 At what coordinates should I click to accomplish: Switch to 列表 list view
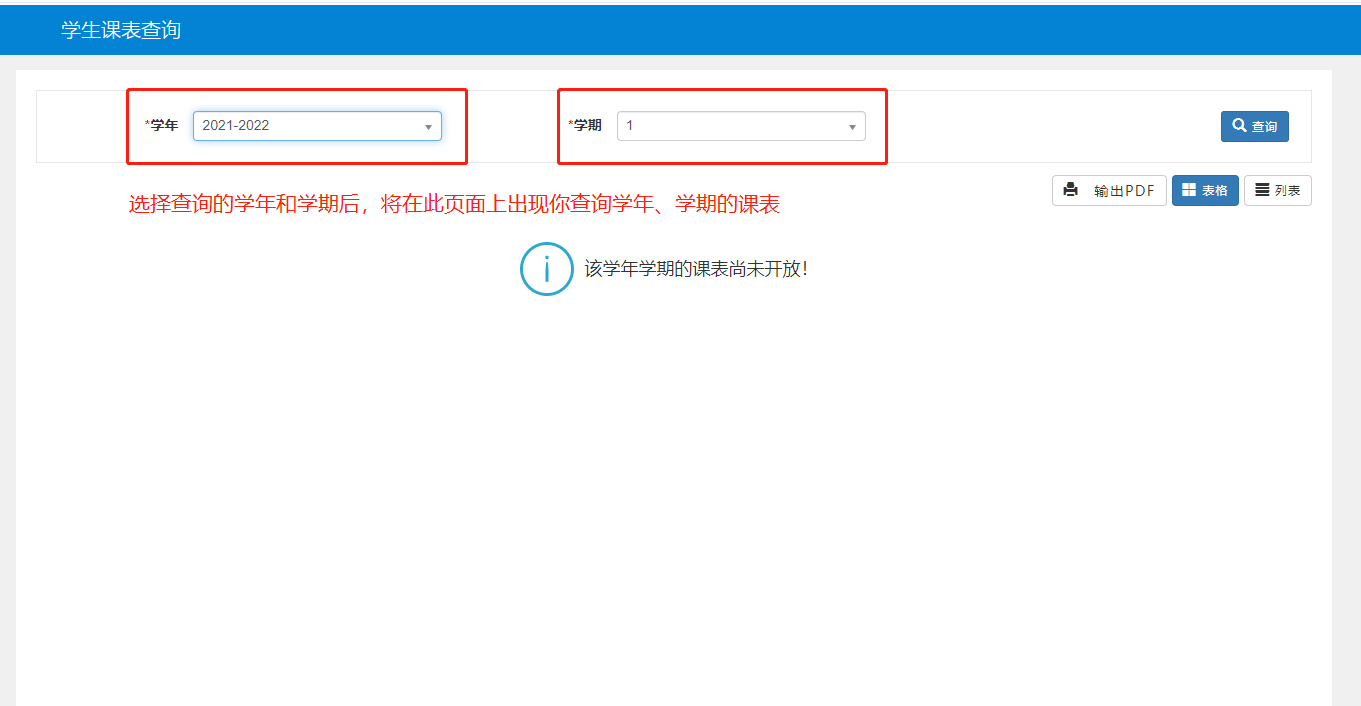pyautogui.click(x=1277, y=191)
